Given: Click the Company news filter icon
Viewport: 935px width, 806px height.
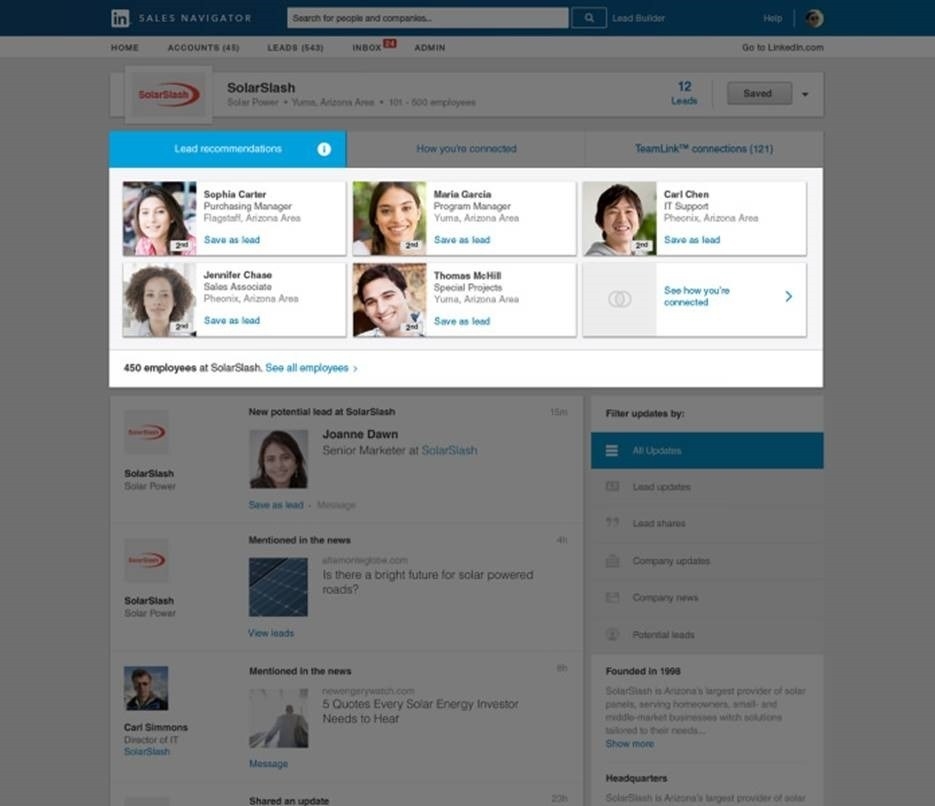Looking at the screenshot, I should [x=611, y=597].
